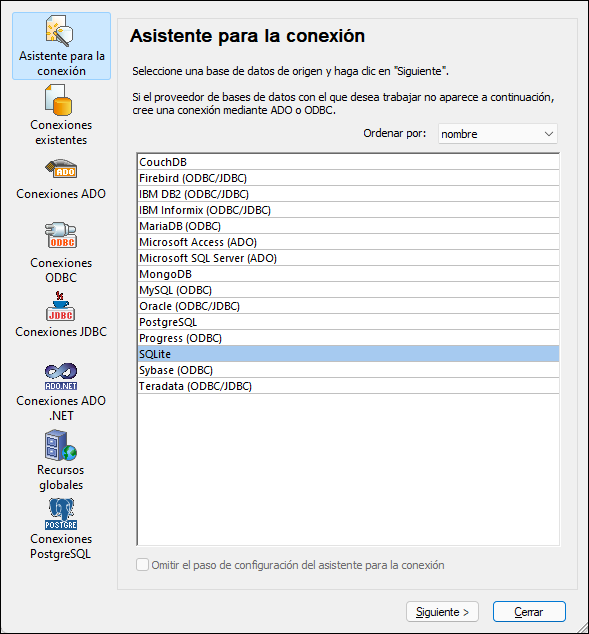Open the Conexiones JDBC icon
The image size is (589, 634).
pyautogui.click(x=61, y=306)
